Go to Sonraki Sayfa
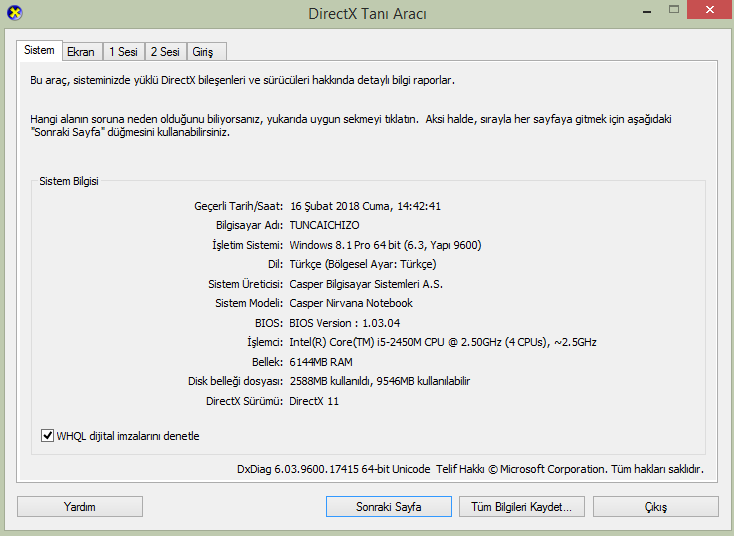 point(389,507)
